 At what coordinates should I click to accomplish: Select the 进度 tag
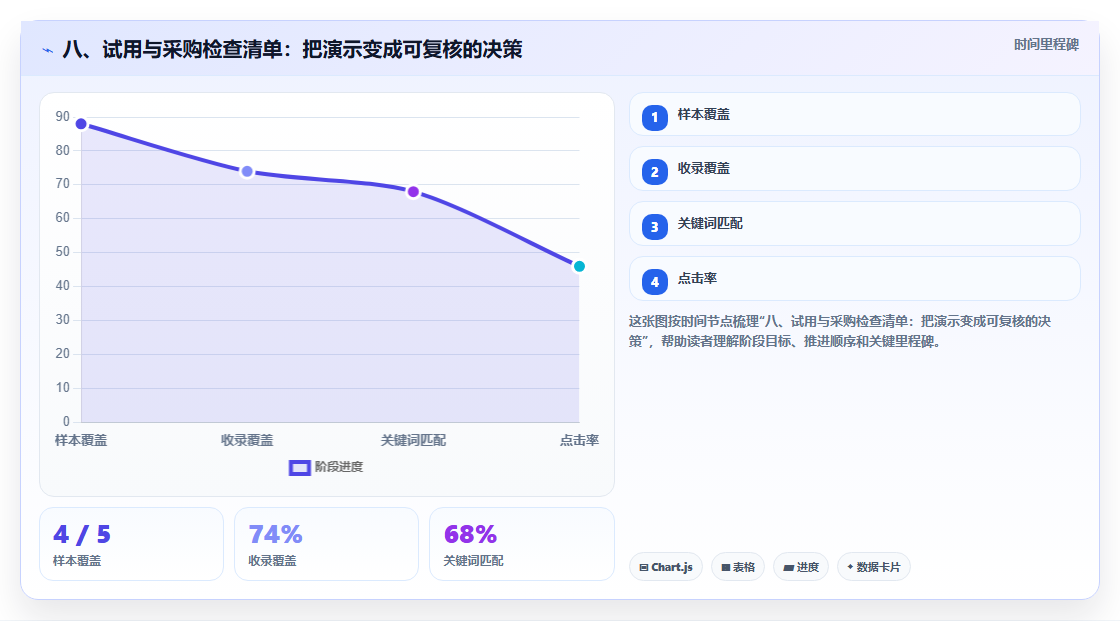click(801, 567)
